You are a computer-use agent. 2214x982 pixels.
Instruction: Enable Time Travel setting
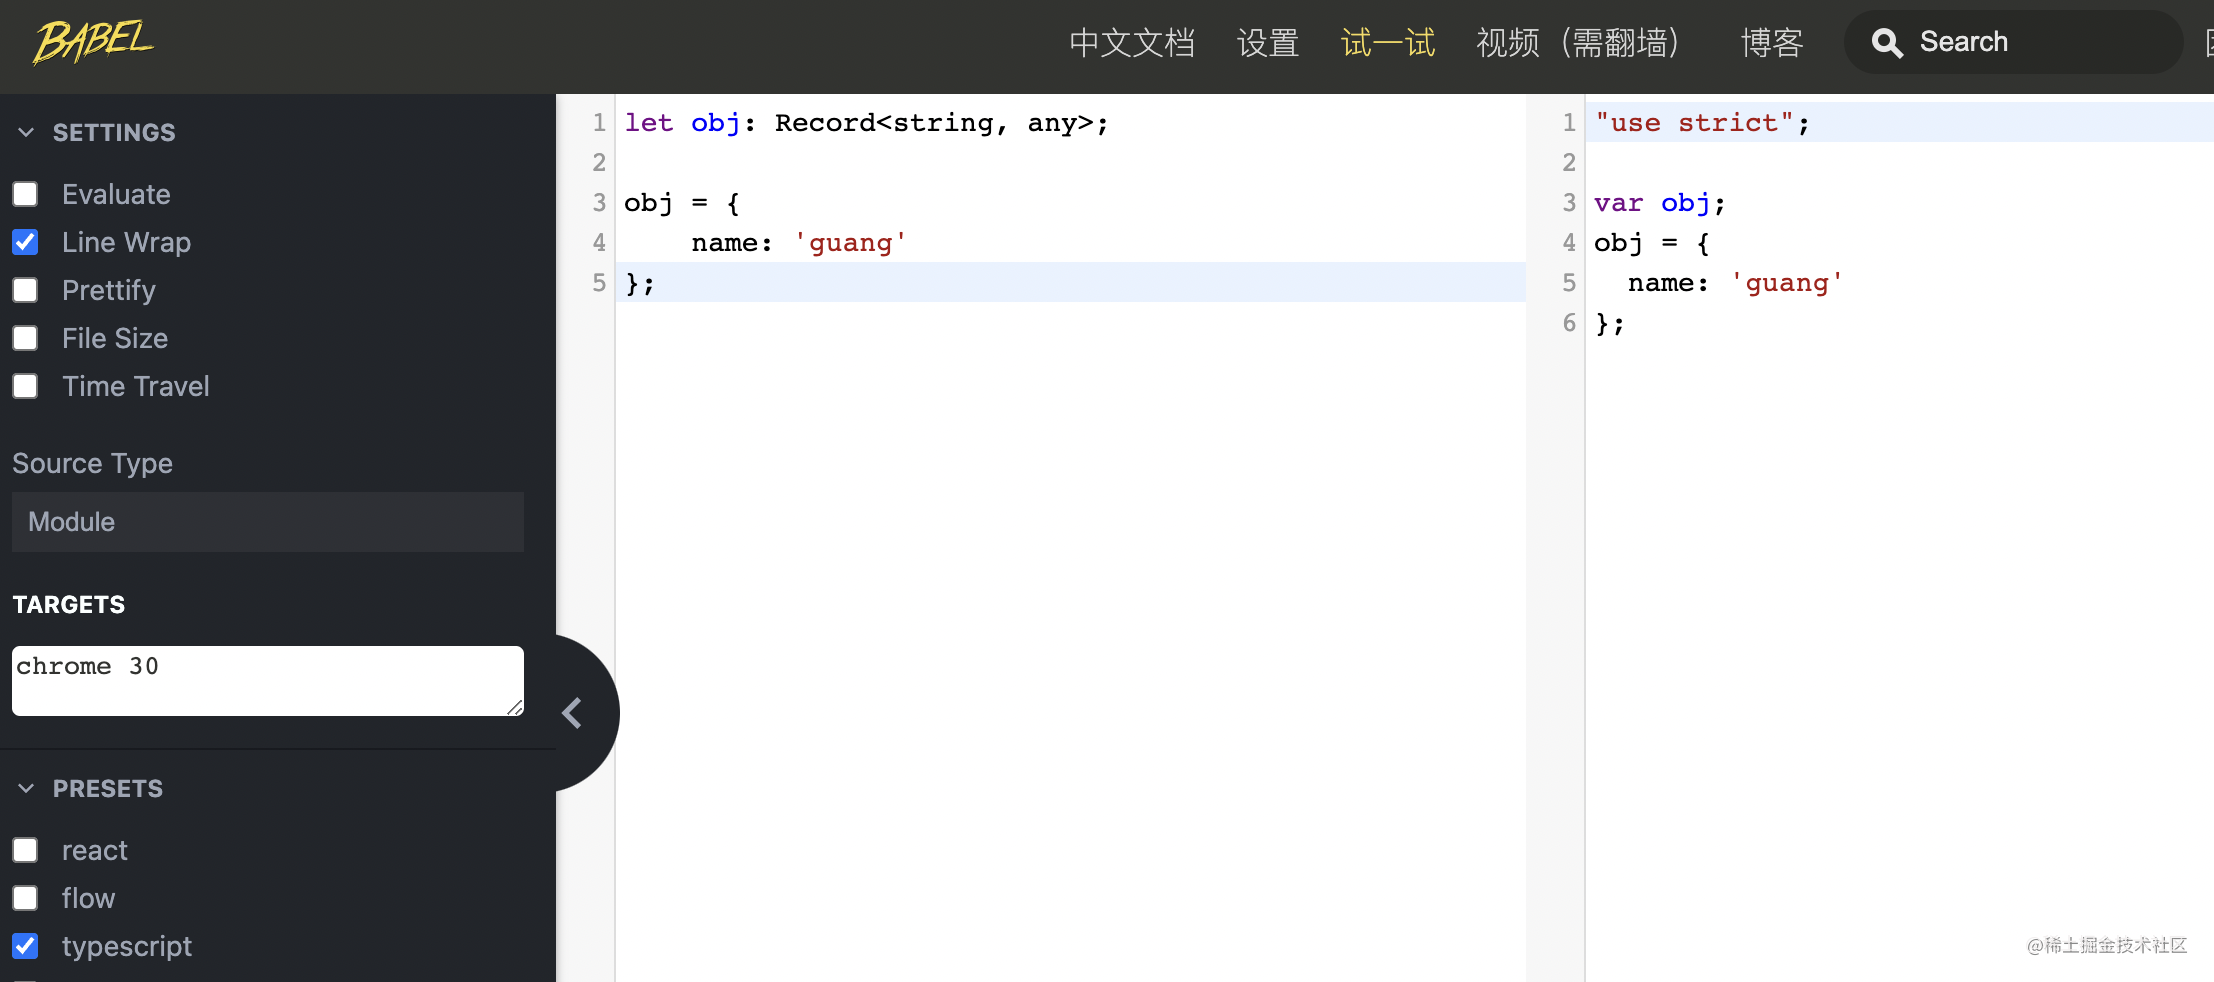point(26,386)
